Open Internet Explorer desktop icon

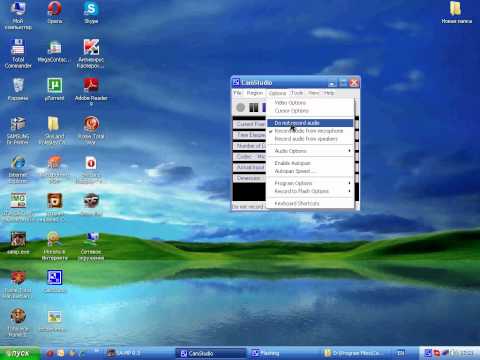(x=18, y=169)
